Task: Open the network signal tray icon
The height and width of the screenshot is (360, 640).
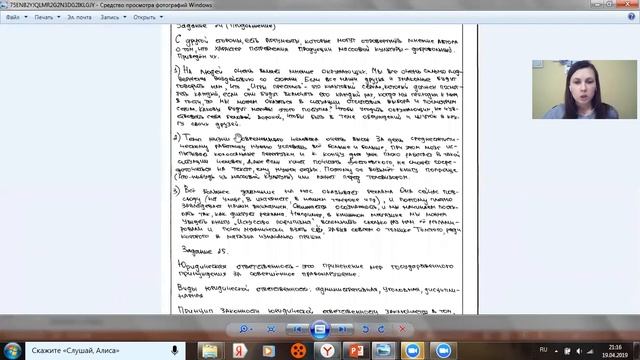Action: pos(591,351)
